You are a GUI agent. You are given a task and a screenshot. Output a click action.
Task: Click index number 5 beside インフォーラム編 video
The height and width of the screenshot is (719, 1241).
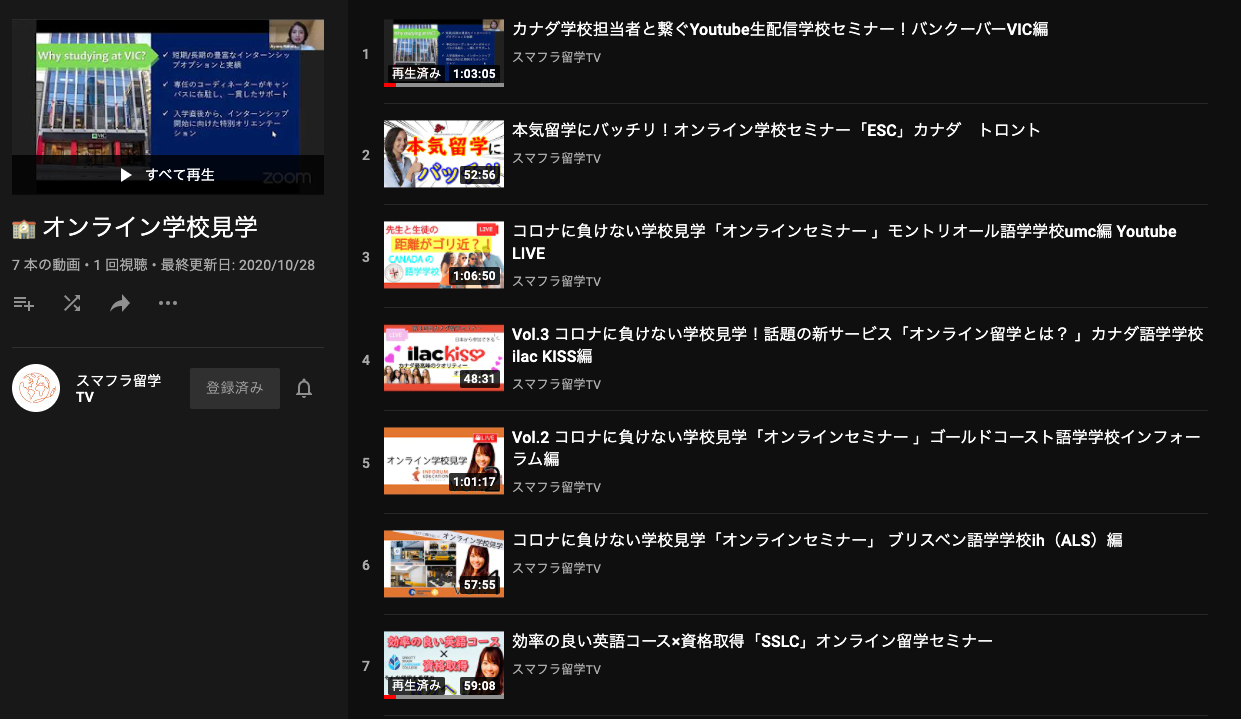[366, 463]
